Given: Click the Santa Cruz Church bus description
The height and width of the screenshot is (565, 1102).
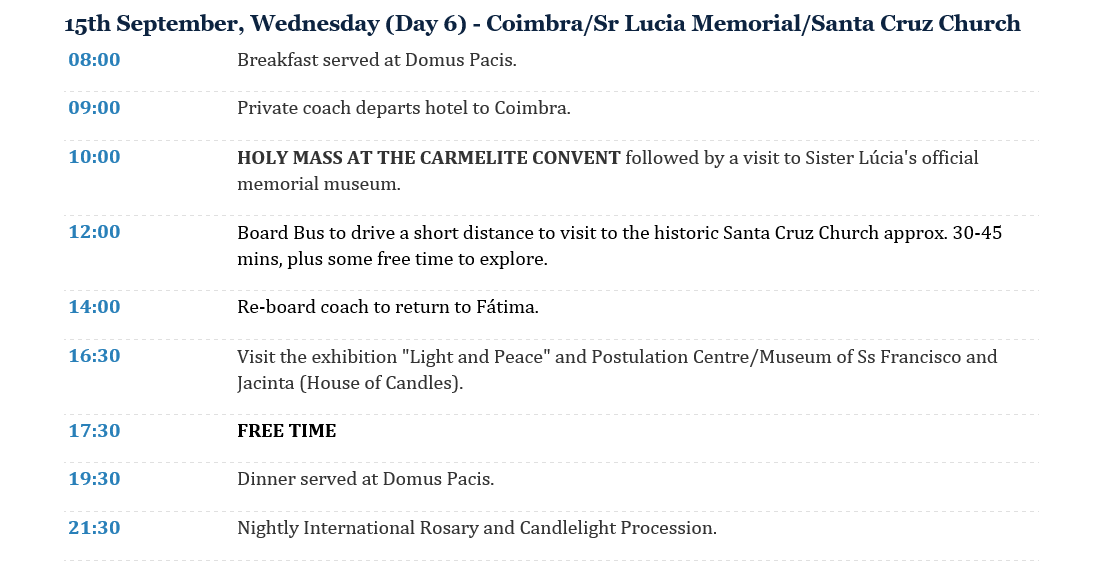Looking at the screenshot, I should pos(619,246).
